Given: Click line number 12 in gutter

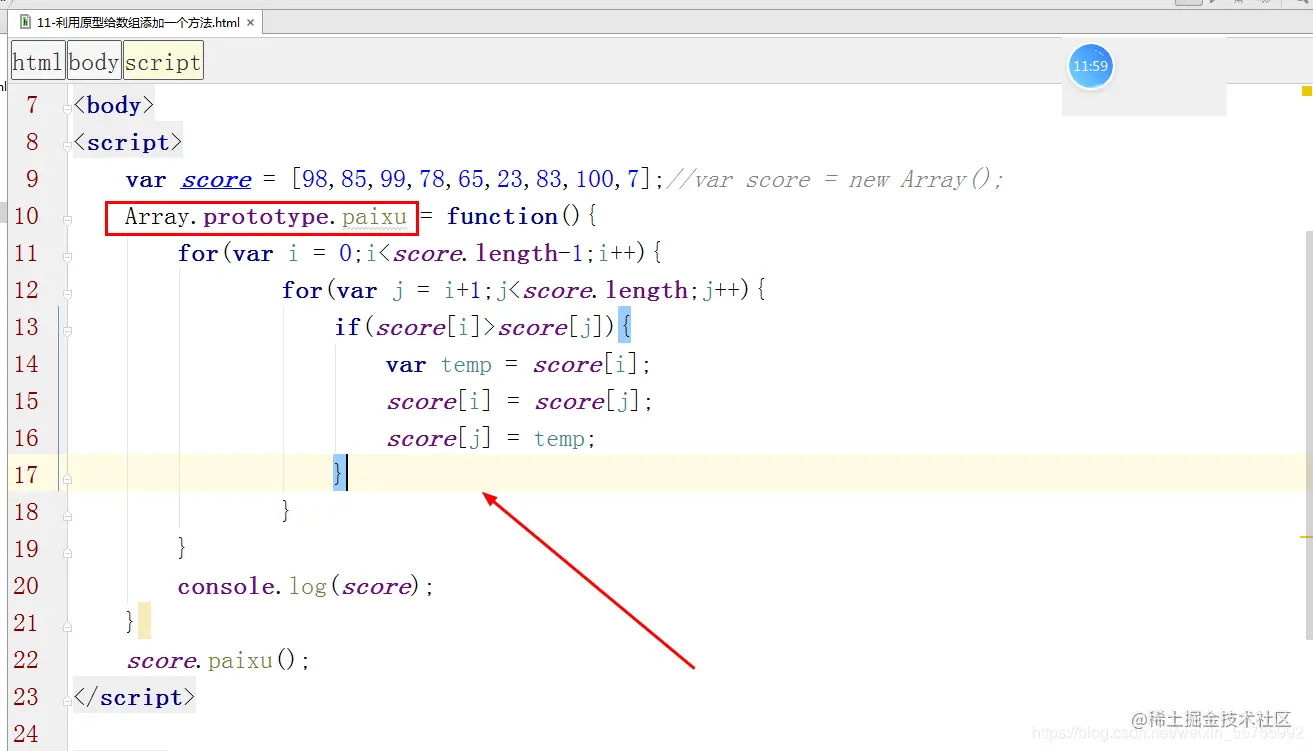Looking at the screenshot, I should 27,290.
